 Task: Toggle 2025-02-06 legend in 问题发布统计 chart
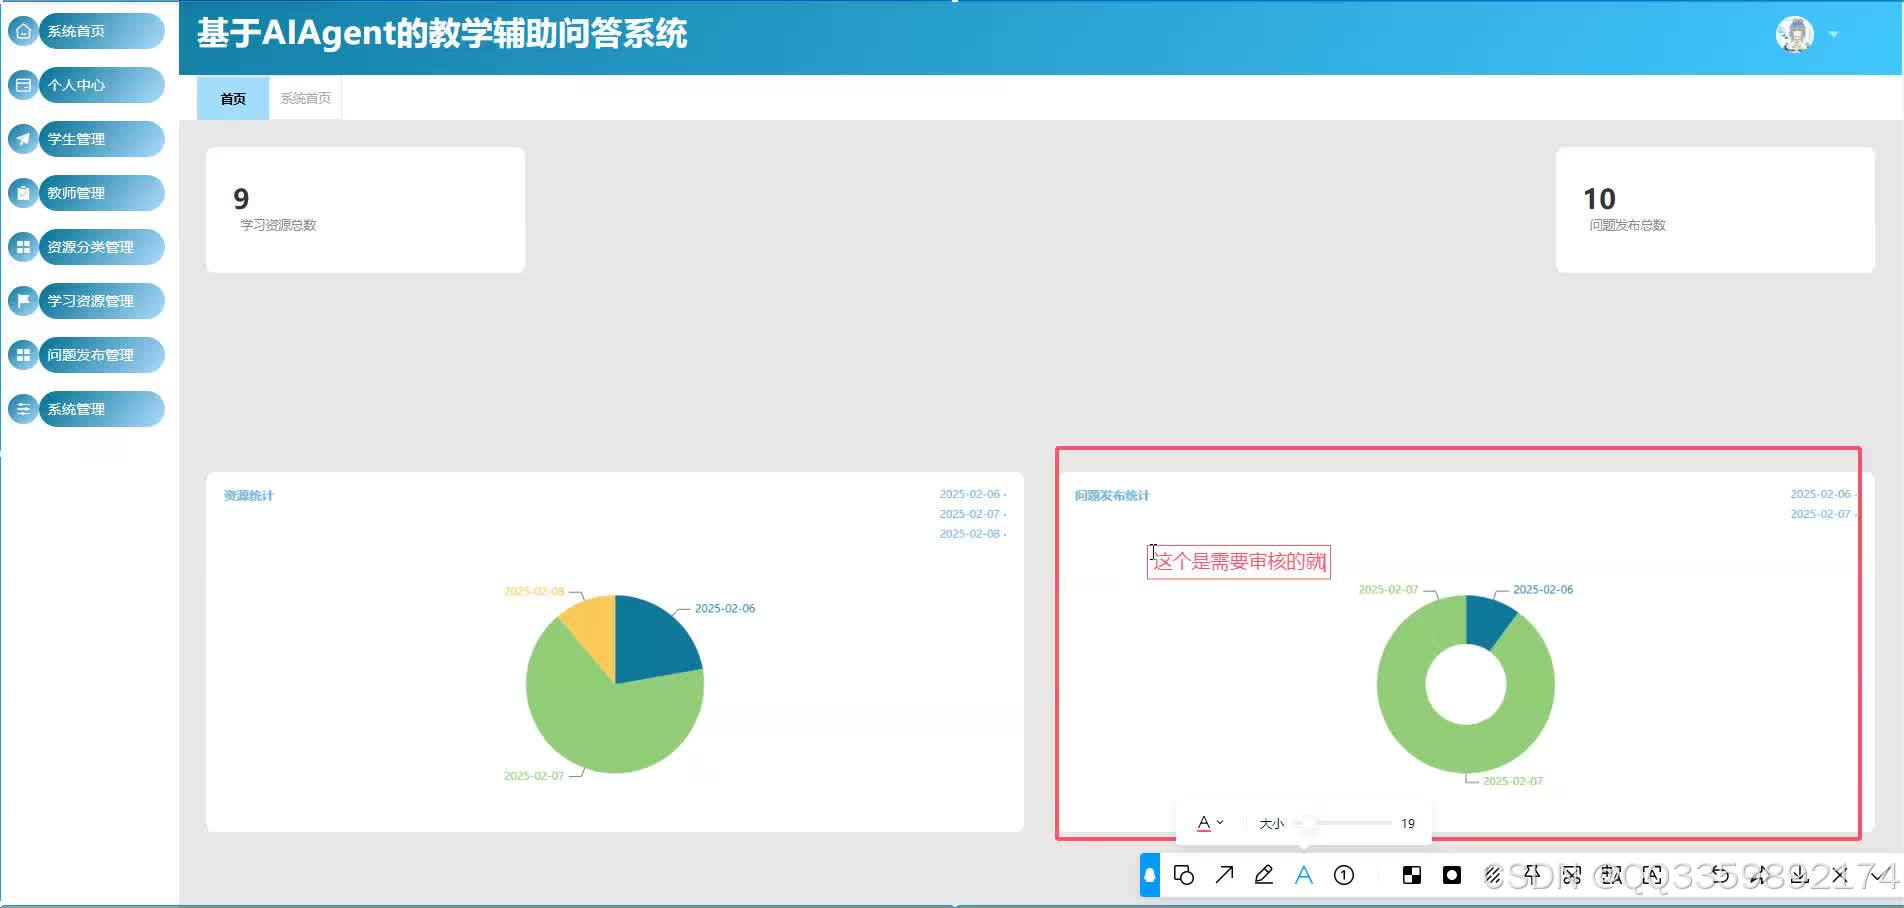click(1823, 494)
